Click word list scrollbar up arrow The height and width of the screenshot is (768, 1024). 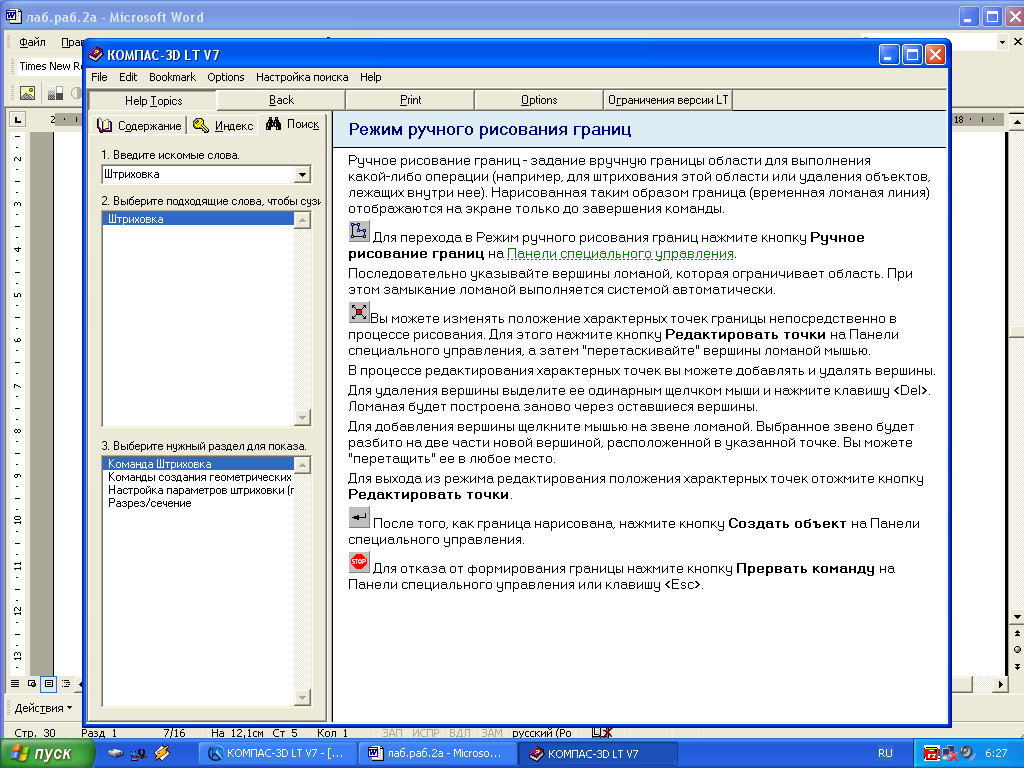(x=302, y=221)
